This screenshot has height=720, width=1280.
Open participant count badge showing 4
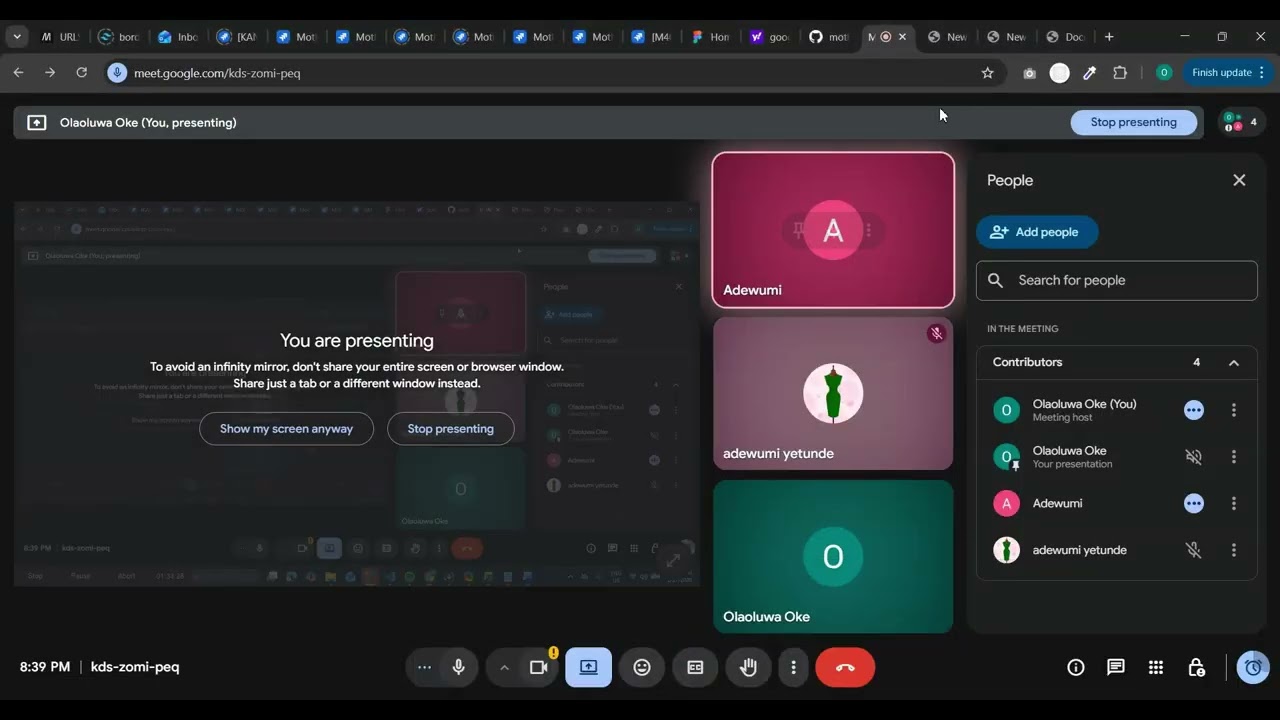tap(1241, 122)
